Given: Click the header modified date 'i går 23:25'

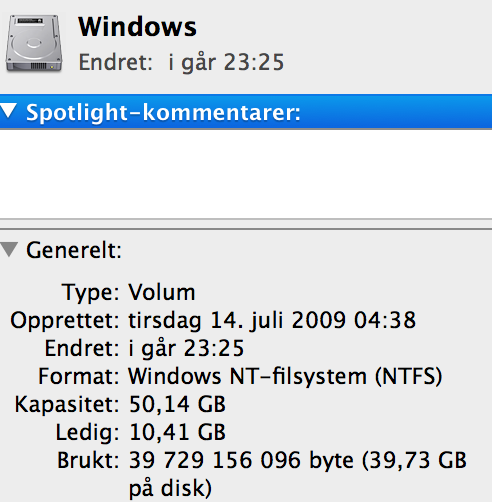Looking at the screenshot, I should 226,62.
